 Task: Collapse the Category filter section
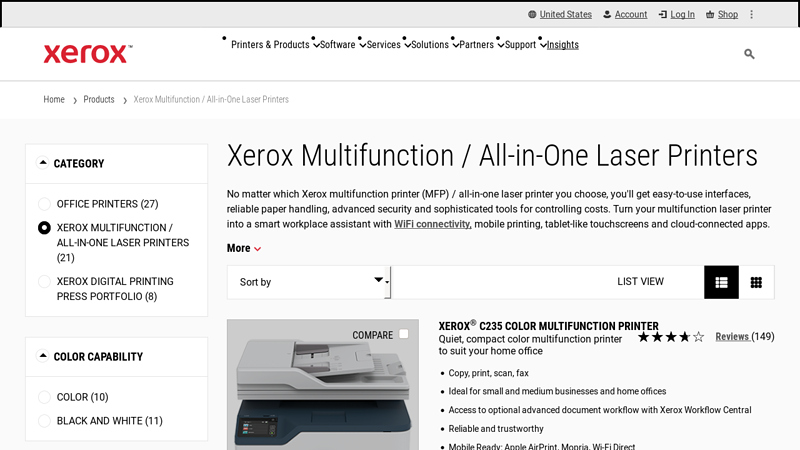click(43, 163)
